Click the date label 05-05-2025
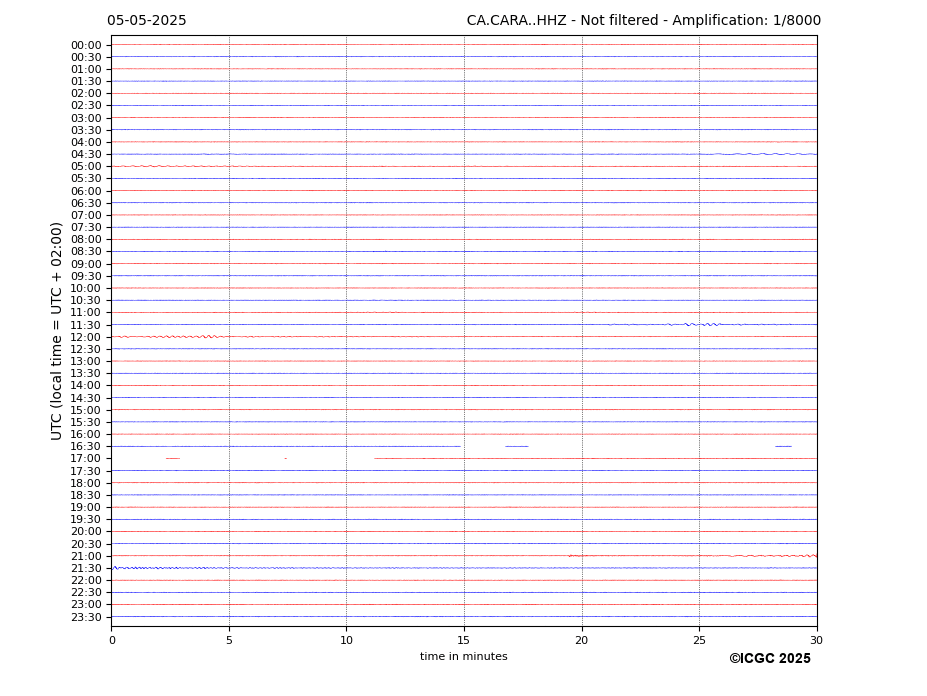The image size is (927, 696). click(x=147, y=20)
